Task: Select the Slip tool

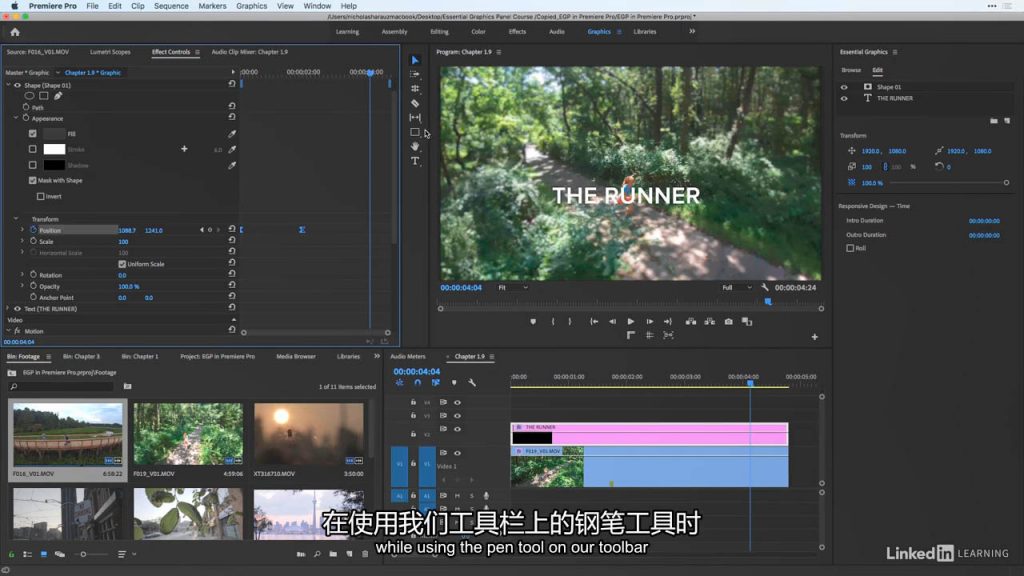Action: 415,118
